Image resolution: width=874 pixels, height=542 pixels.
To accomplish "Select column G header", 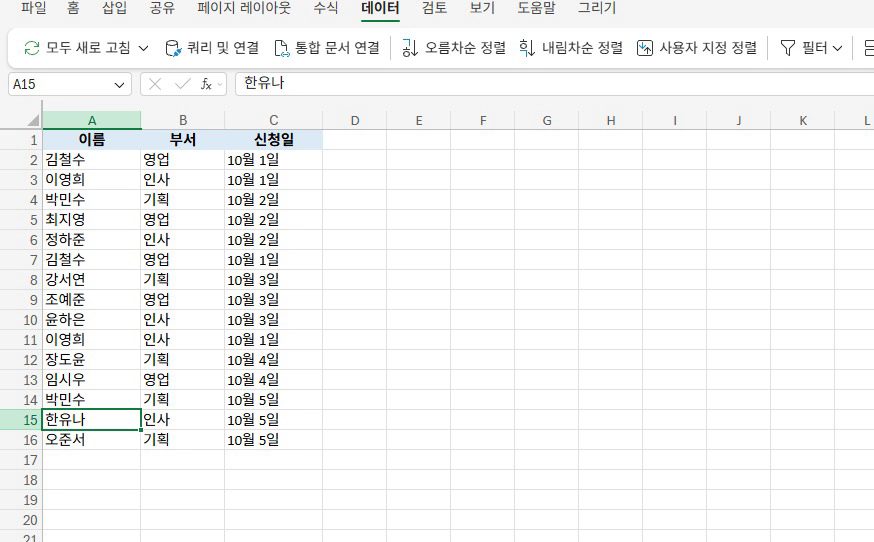I will click(547, 120).
